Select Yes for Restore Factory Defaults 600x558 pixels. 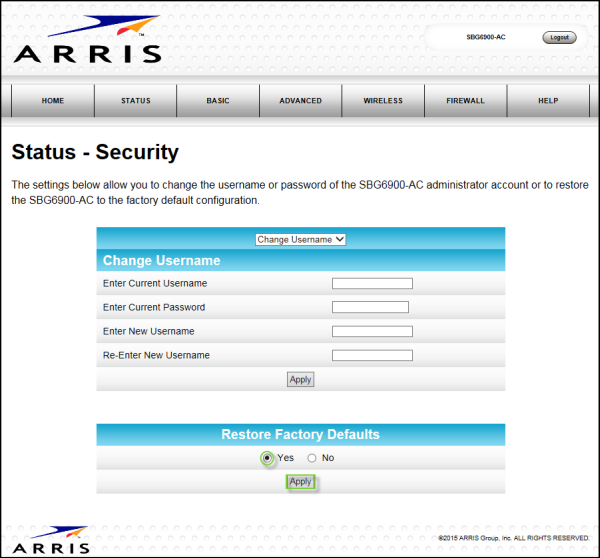click(267, 458)
